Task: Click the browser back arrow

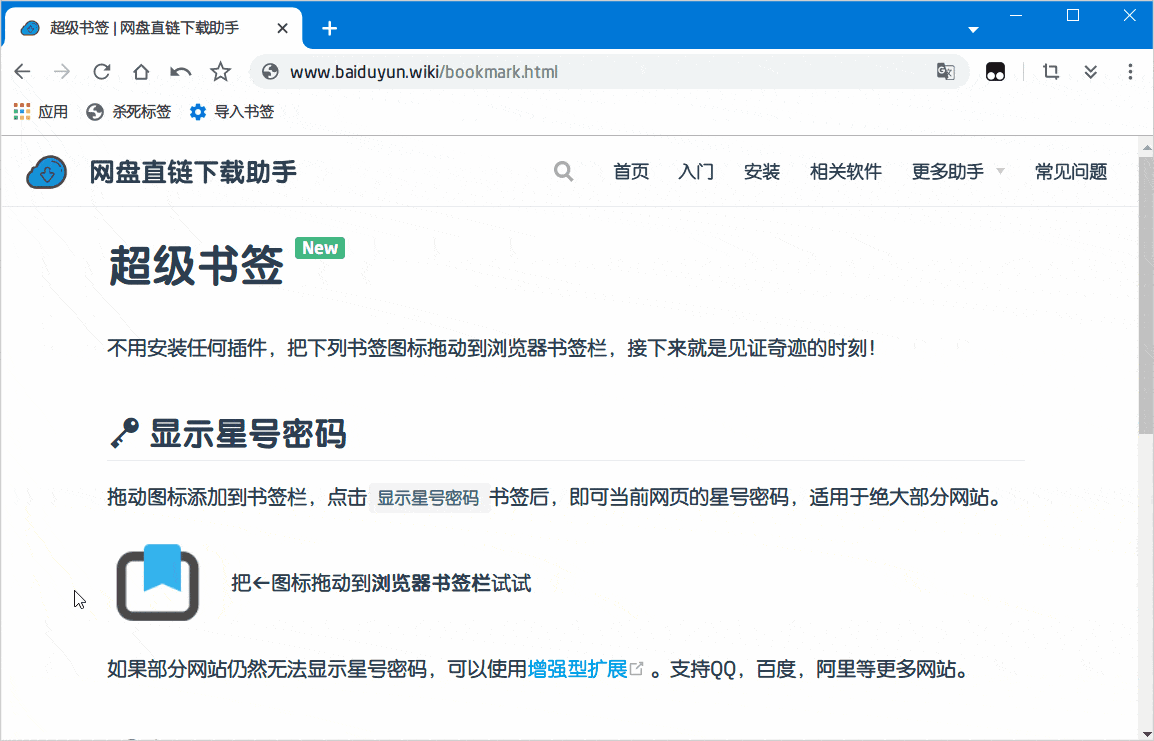Action: pos(23,71)
